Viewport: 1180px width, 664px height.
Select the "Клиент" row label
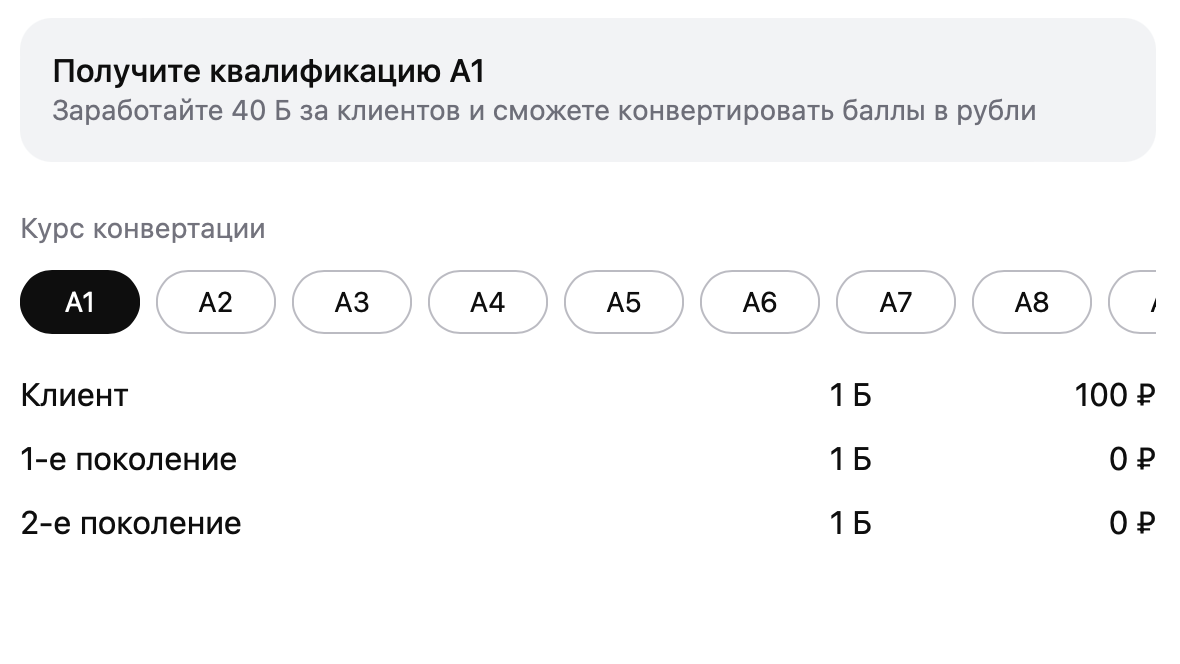[x=74, y=395]
